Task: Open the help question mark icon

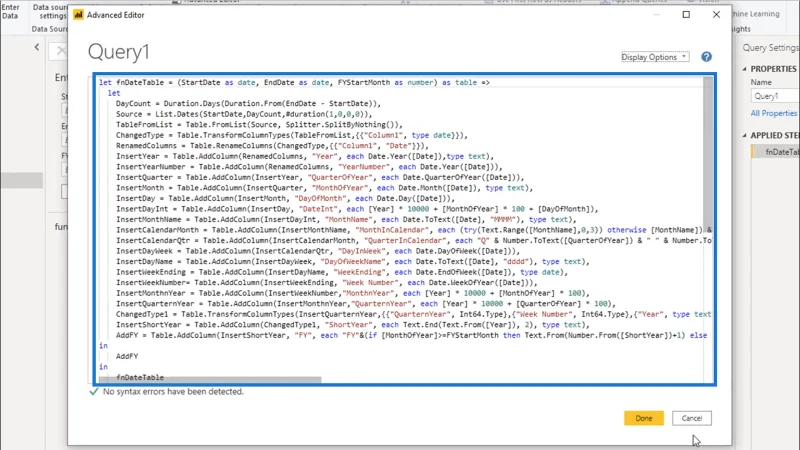Action: (x=706, y=57)
